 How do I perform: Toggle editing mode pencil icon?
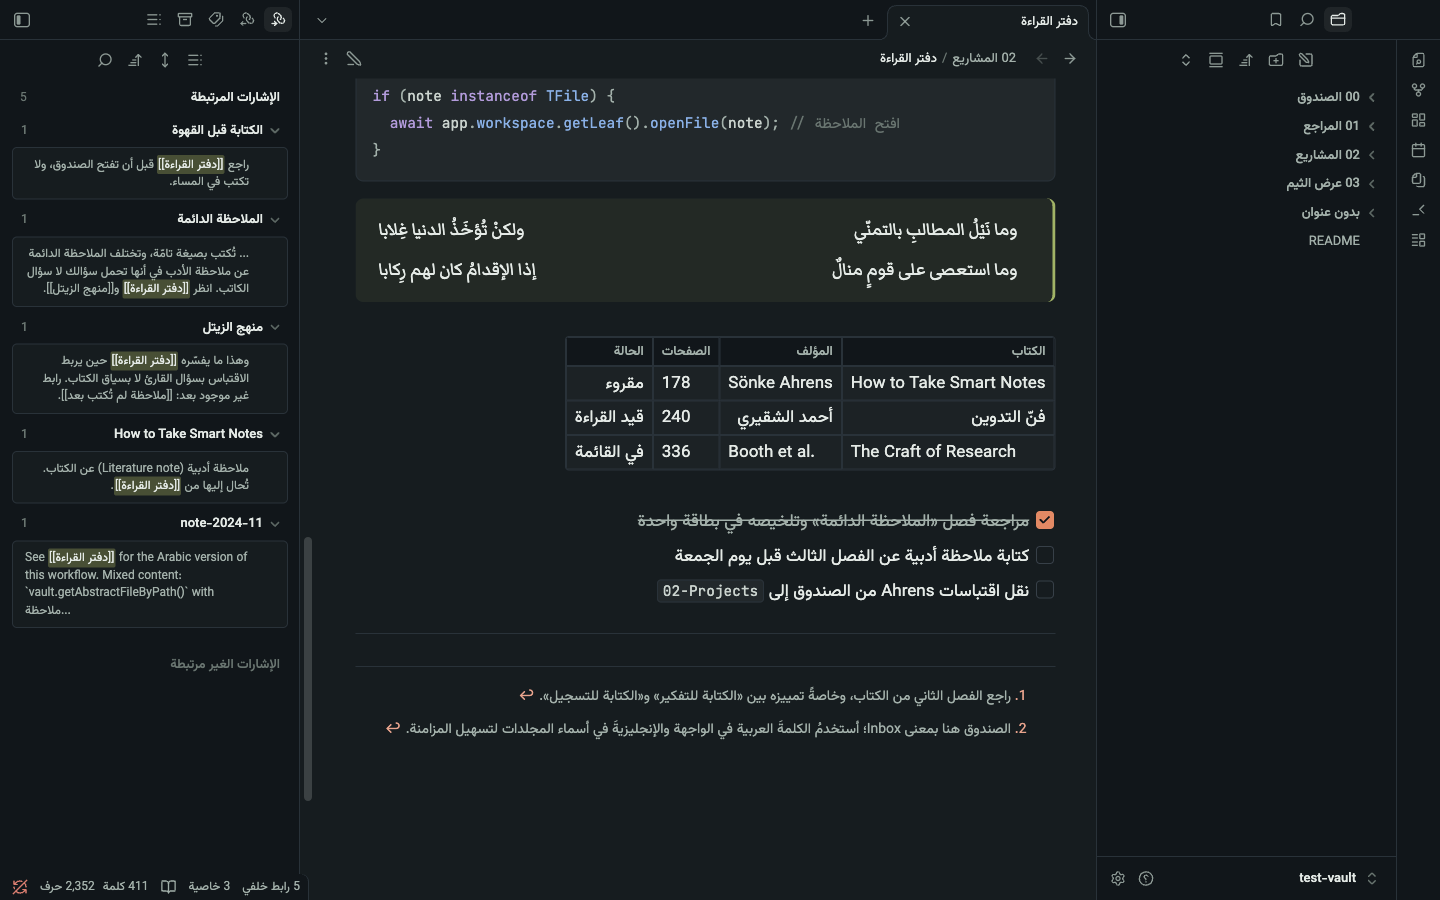[x=354, y=59]
